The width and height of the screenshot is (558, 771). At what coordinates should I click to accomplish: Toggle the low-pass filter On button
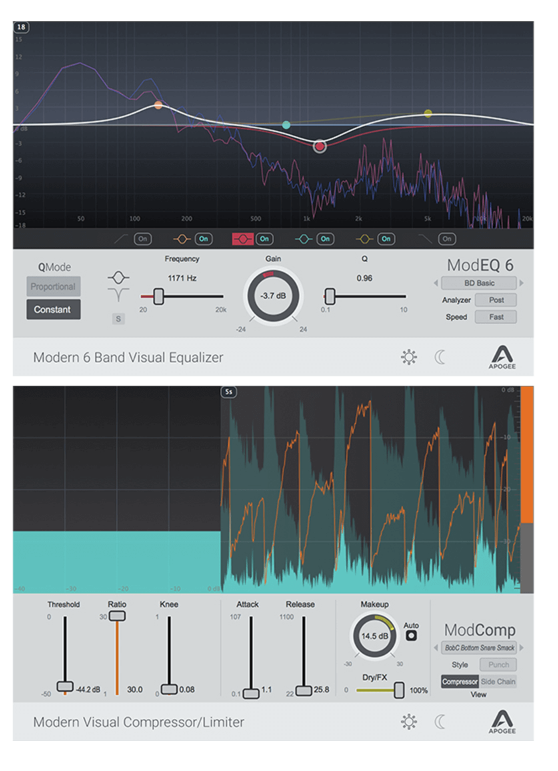447,239
